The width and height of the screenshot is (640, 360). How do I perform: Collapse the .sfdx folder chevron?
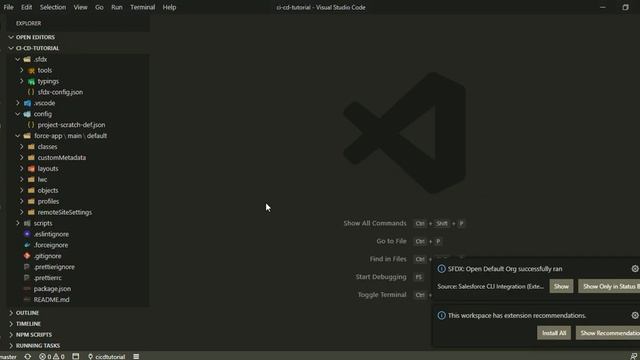(18, 59)
